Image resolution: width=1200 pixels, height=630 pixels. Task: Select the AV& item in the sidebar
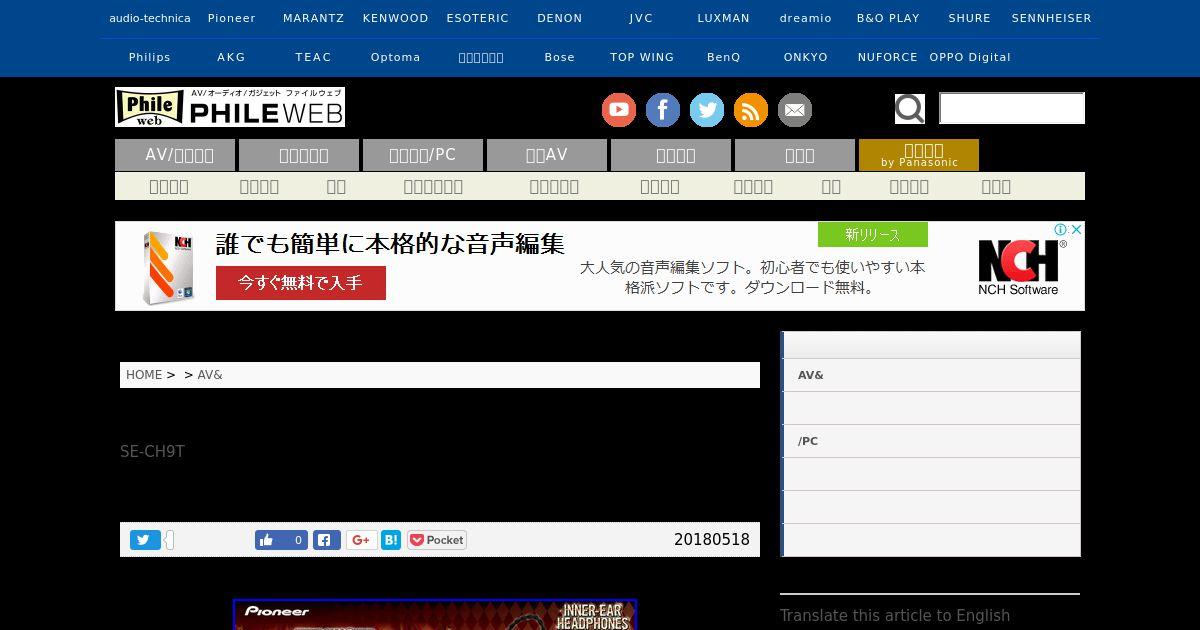[x=930, y=375]
